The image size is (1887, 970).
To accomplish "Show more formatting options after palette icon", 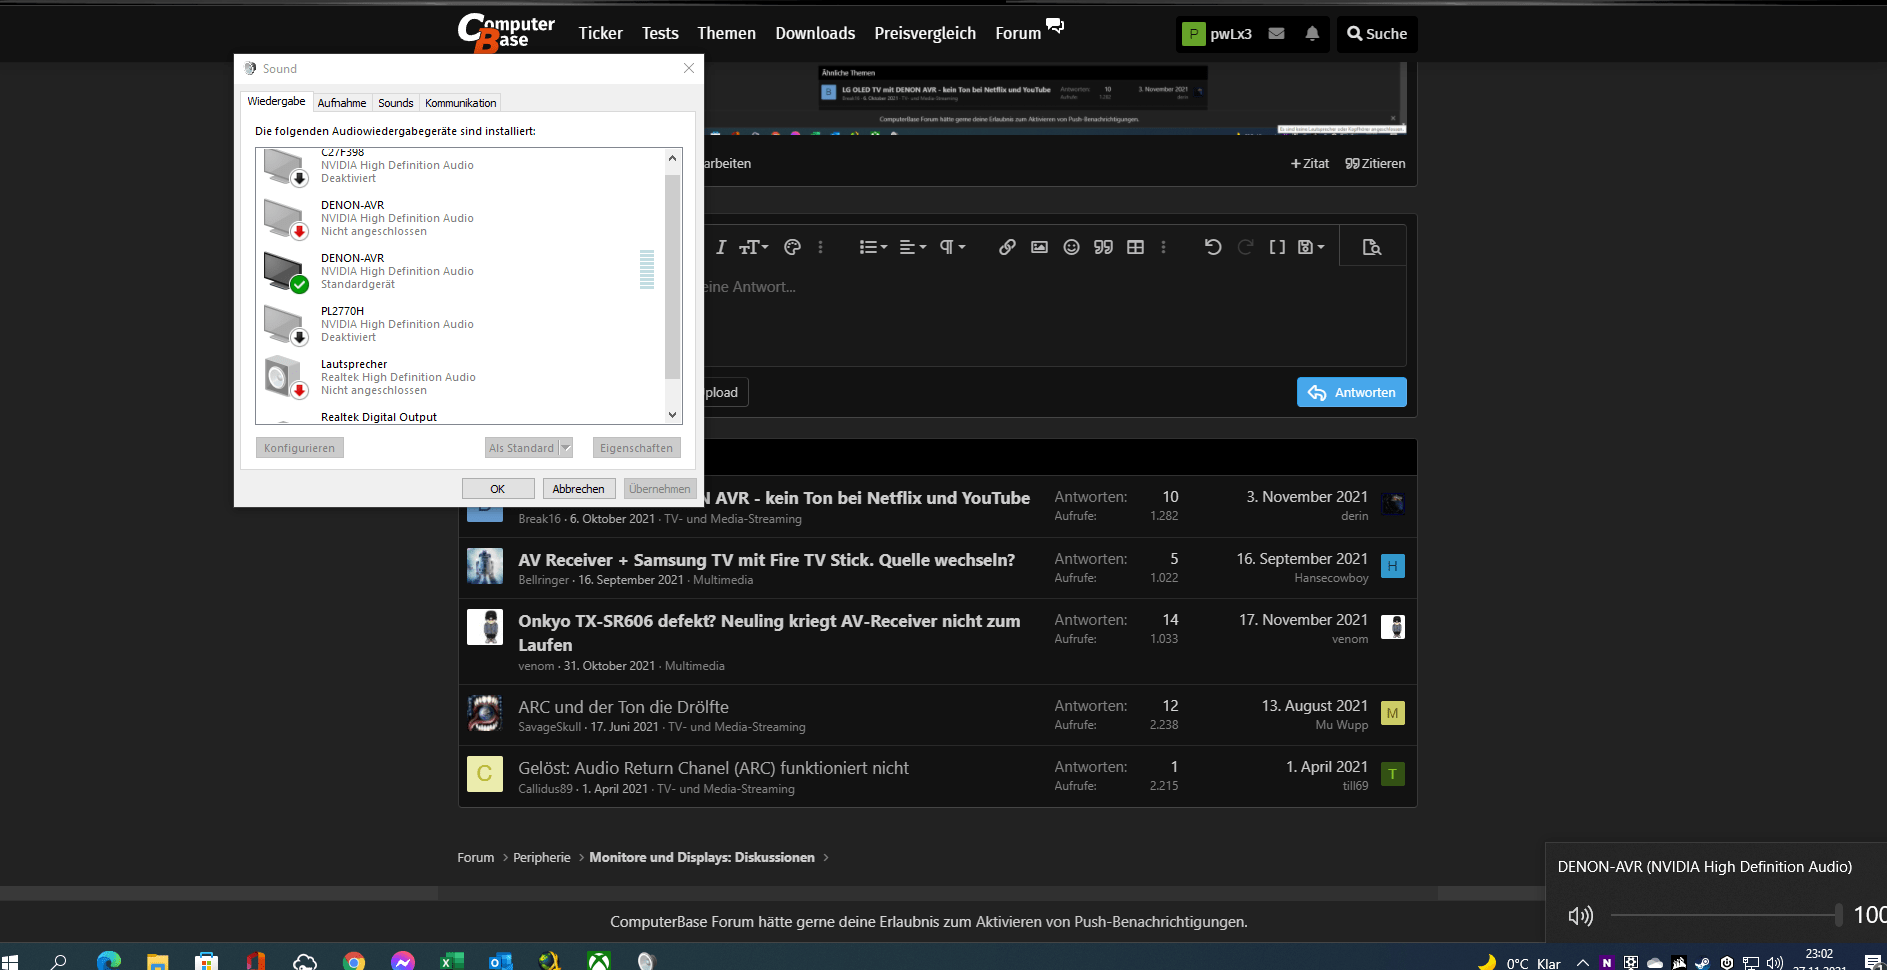I will tap(821, 247).
